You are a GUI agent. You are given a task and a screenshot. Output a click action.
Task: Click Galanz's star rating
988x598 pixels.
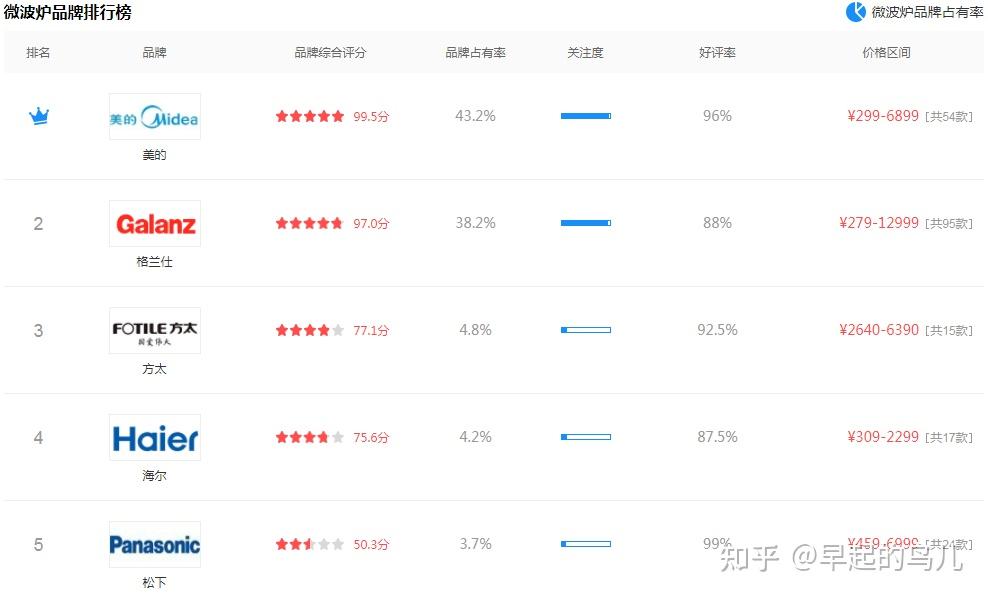pyautogui.click(x=310, y=223)
